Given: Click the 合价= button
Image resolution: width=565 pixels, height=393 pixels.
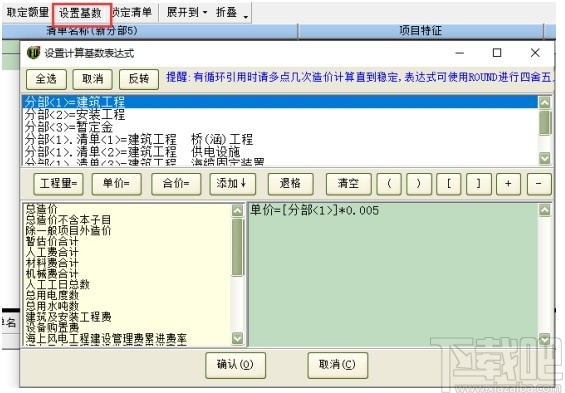Looking at the screenshot, I should (176, 184).
